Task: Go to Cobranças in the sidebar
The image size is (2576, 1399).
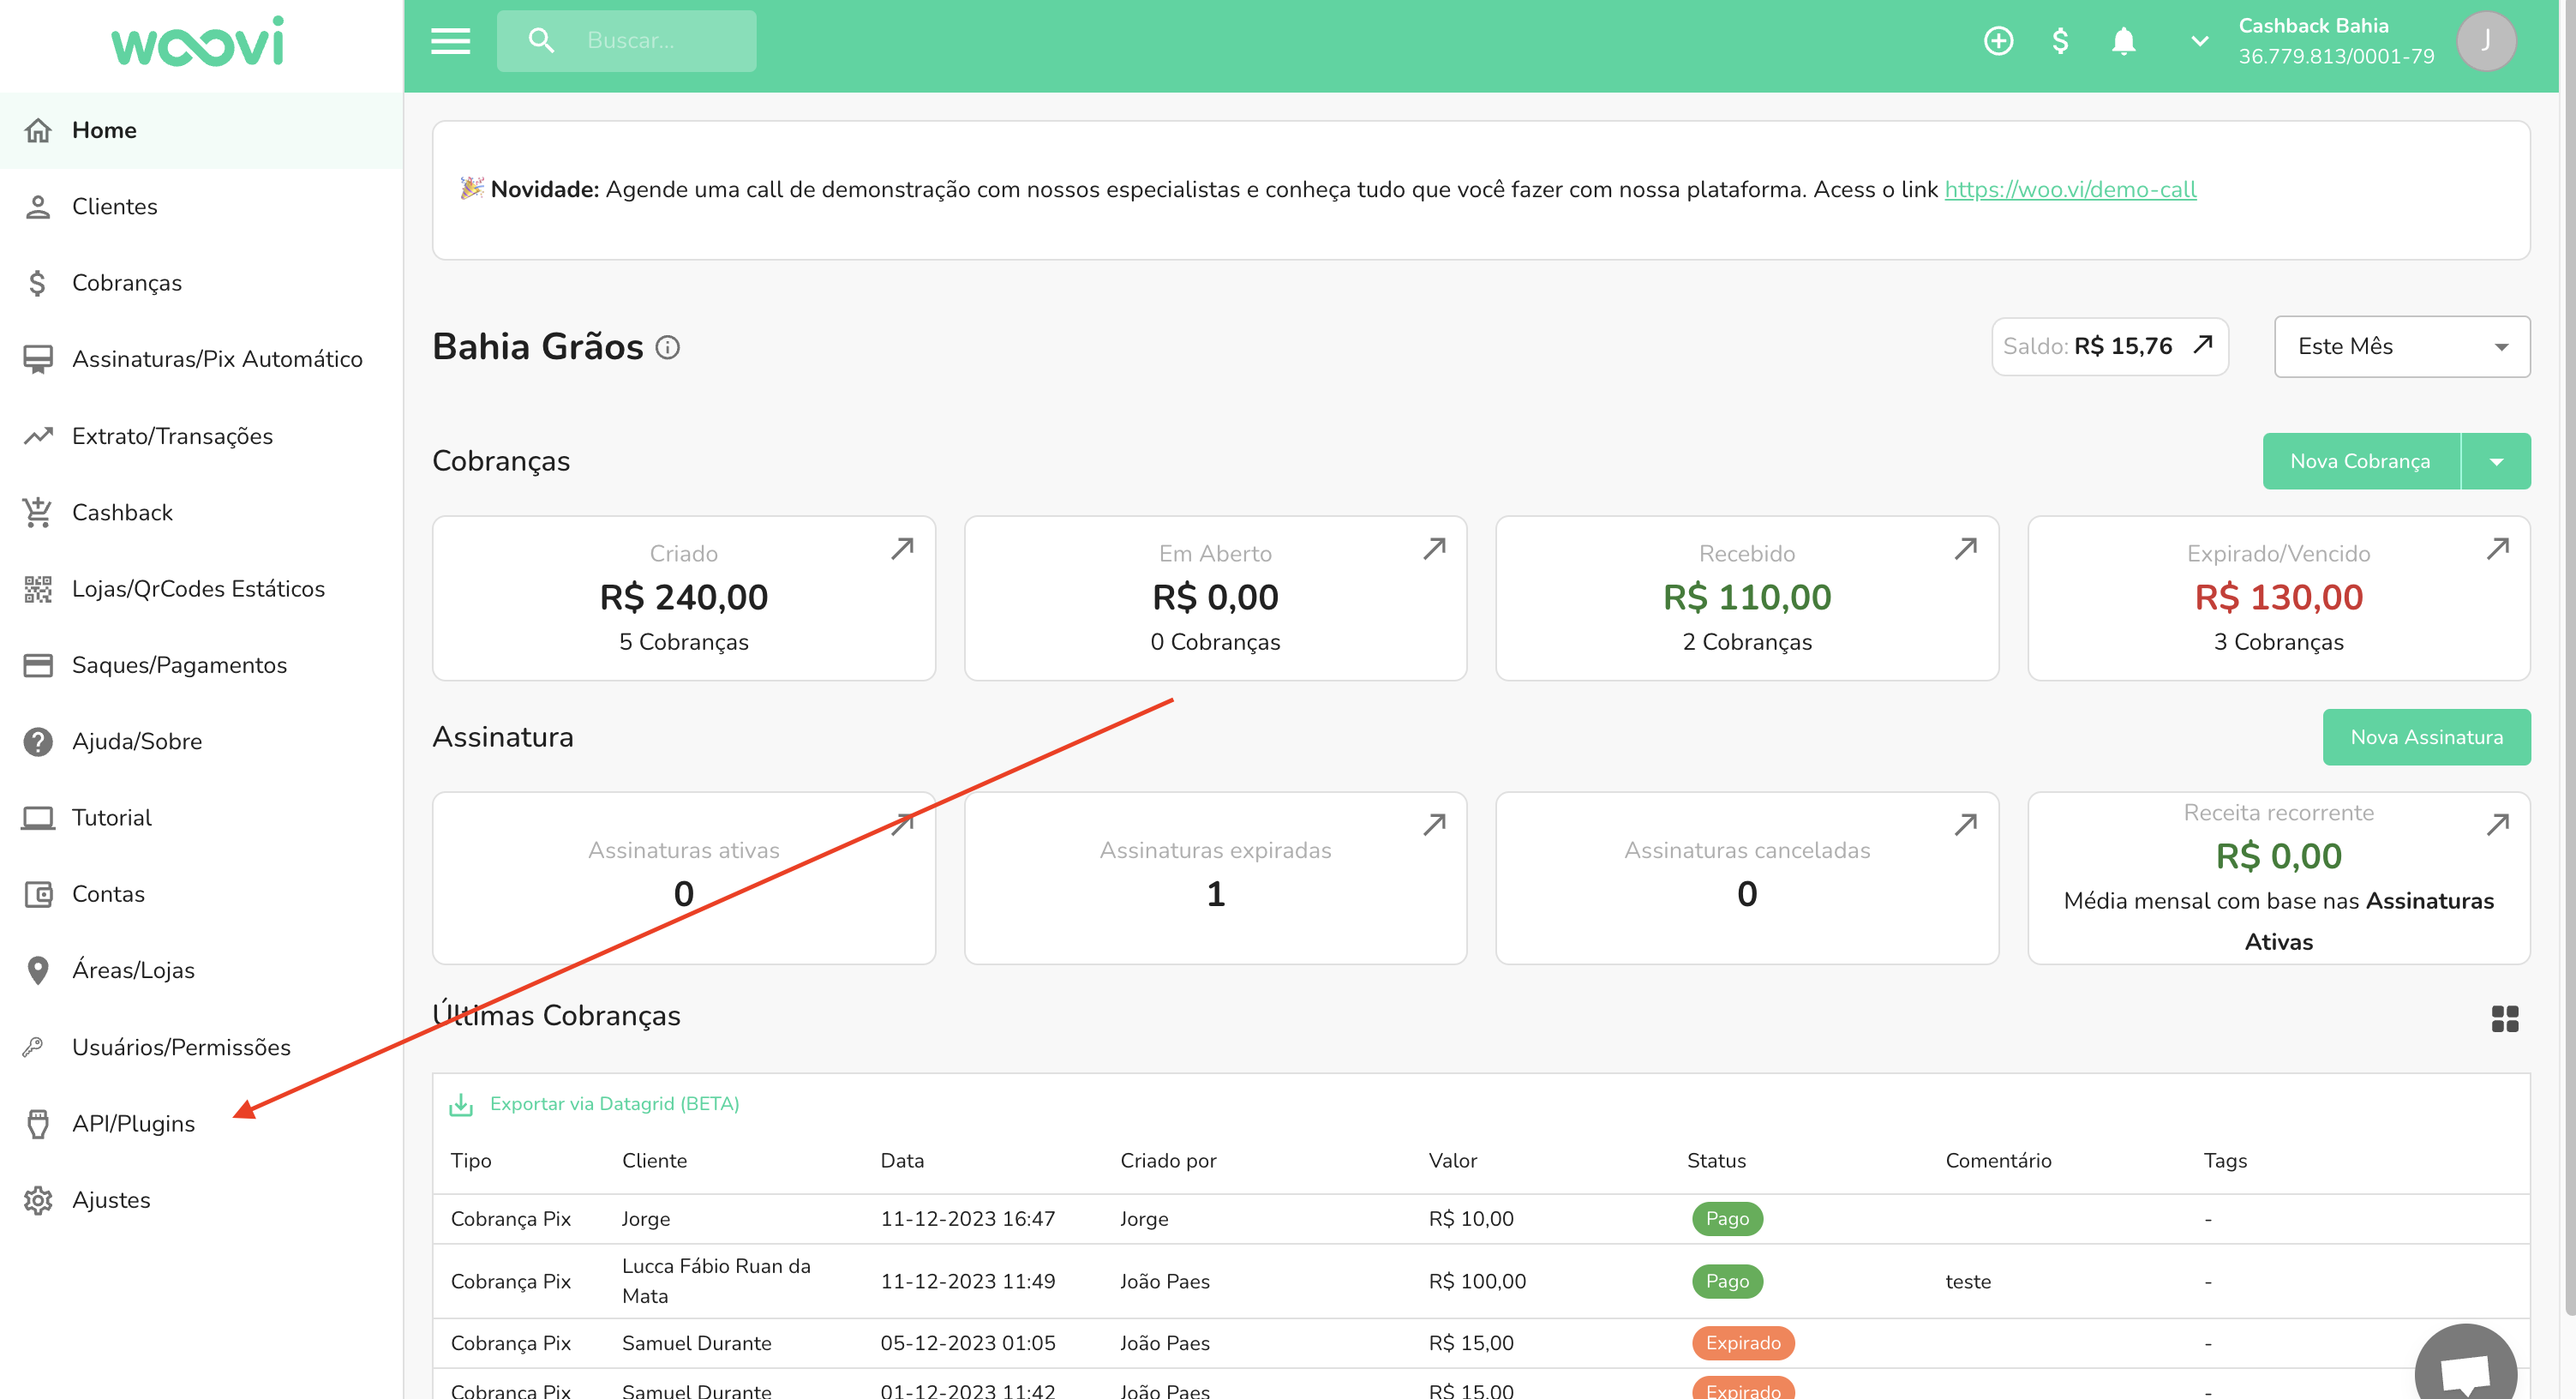Action: (x=126, y=283)
